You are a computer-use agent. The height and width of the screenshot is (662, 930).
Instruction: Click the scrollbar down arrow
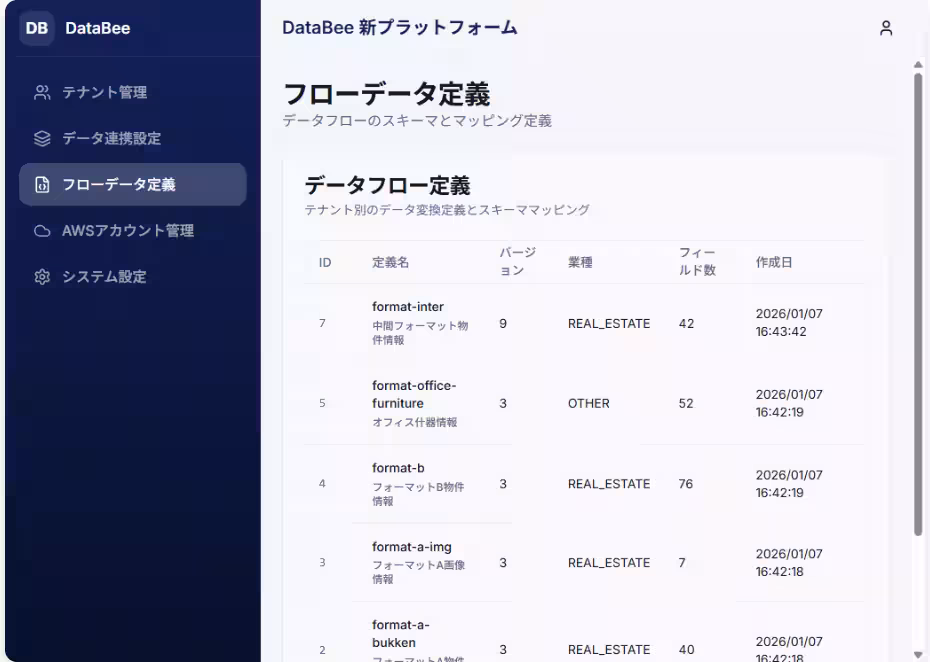tap(918, 654)
